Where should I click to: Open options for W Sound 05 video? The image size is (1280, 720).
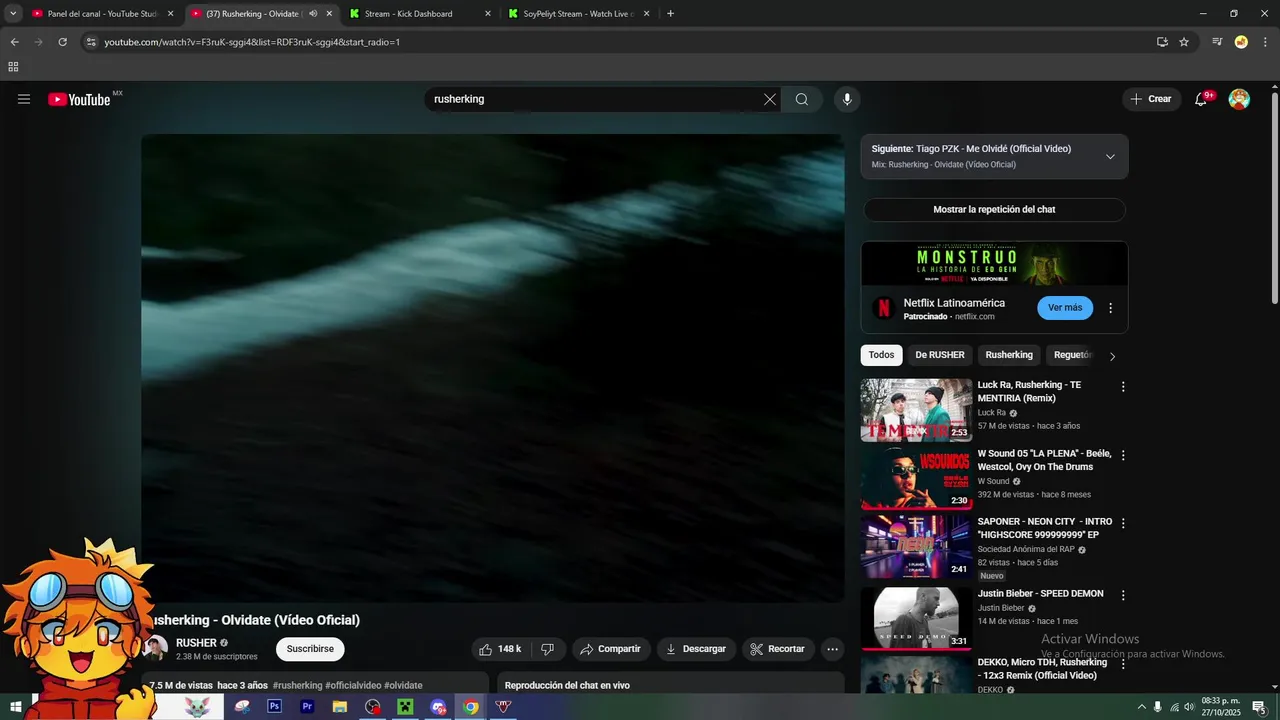1123,455
